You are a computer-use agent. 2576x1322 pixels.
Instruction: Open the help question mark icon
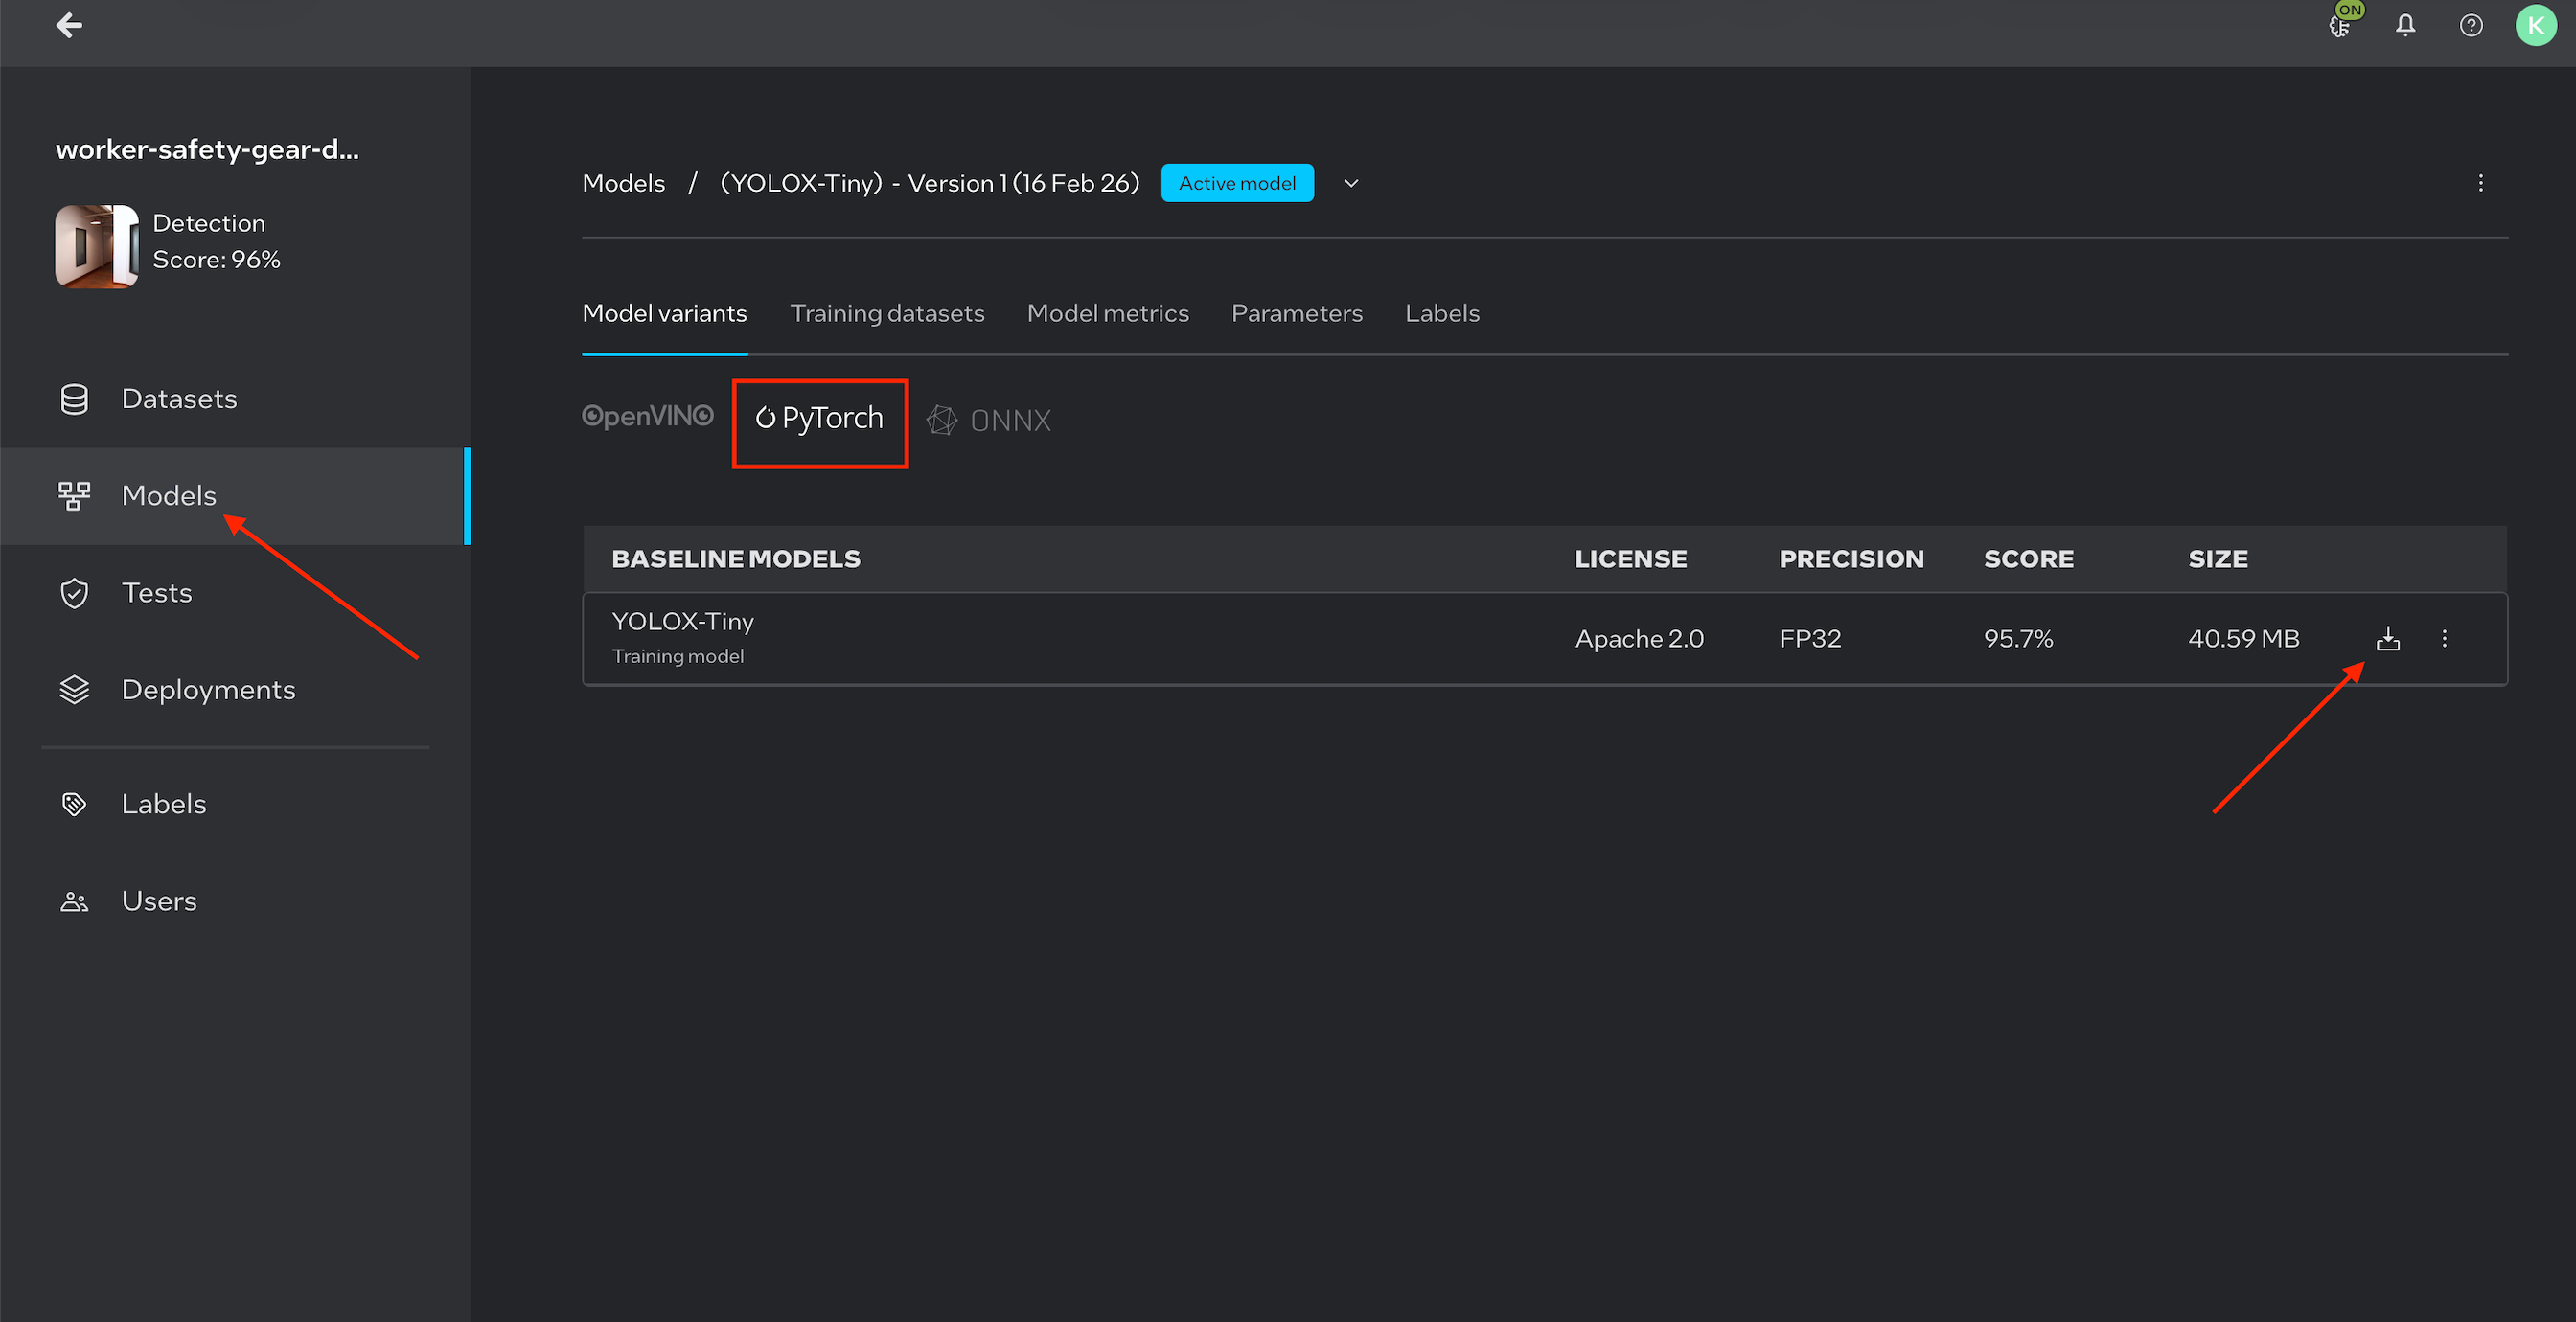pos(2471,25)
